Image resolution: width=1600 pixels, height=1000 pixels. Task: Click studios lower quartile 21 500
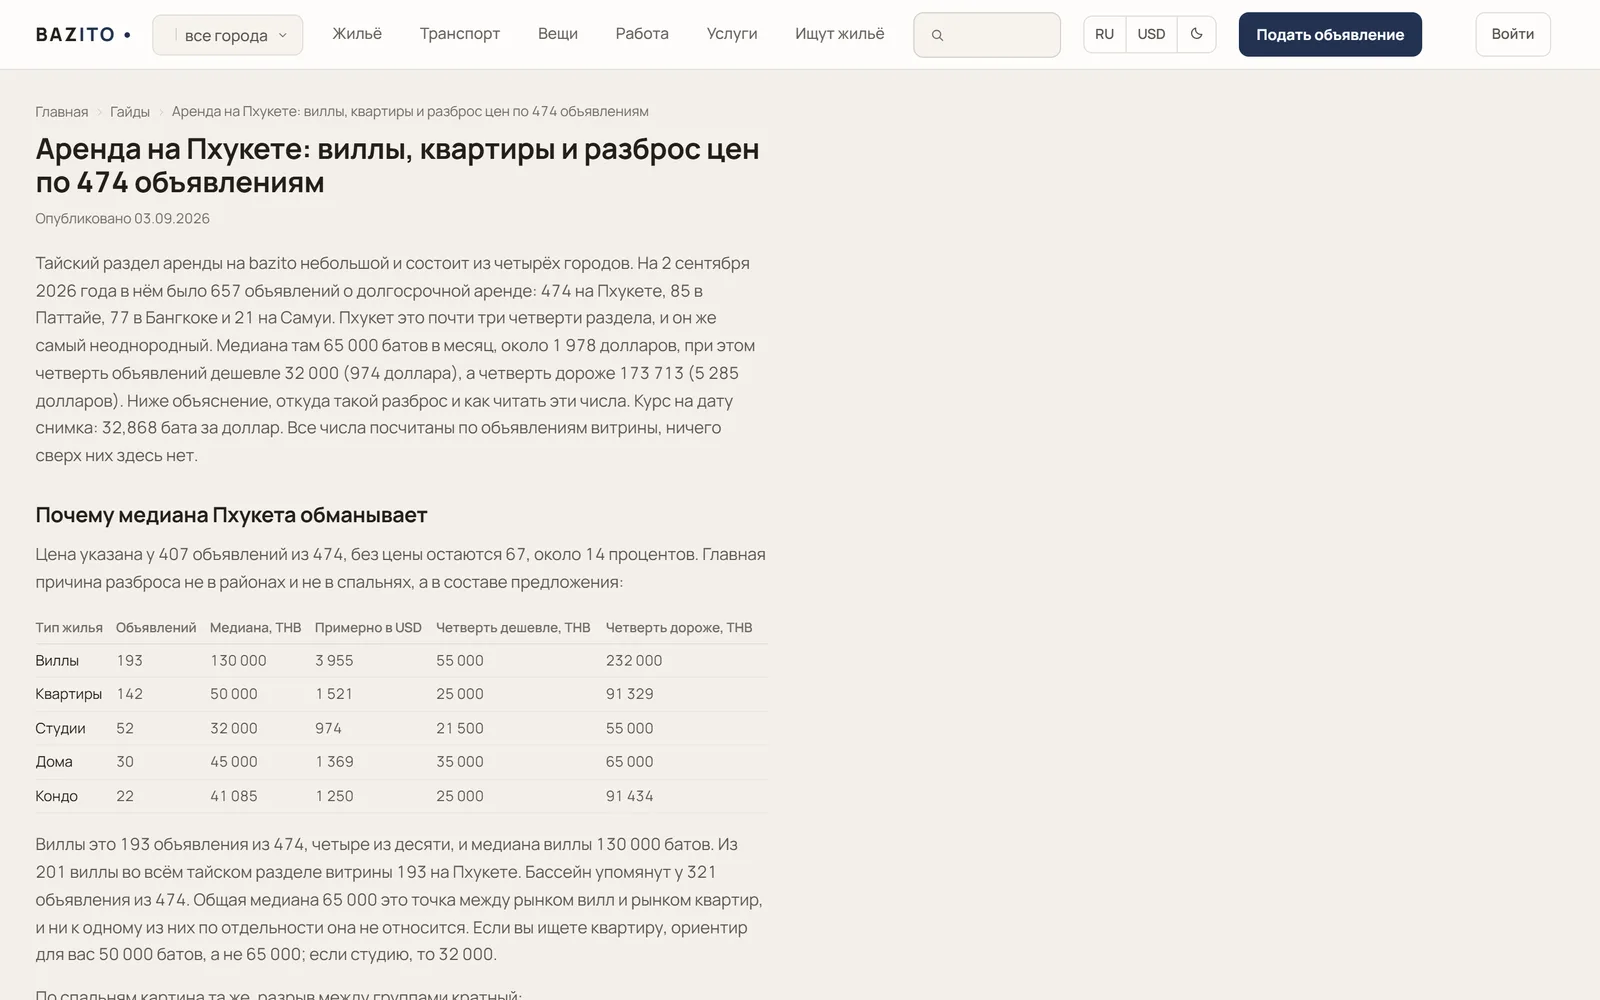(460, 728)
